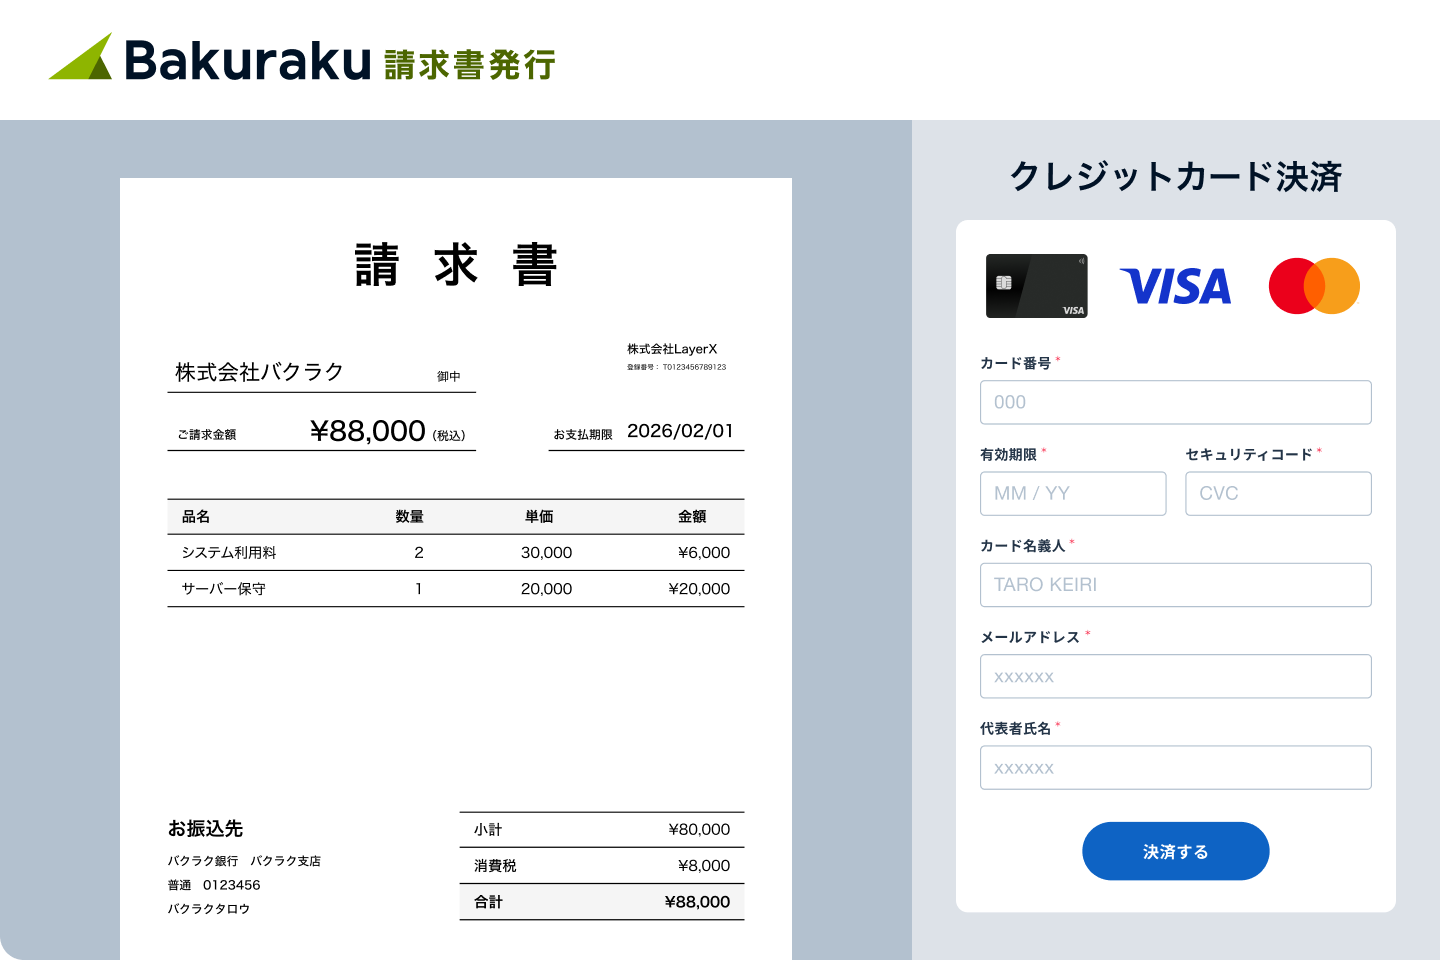Focus the MM / YY expiry field

[1072, 493]
